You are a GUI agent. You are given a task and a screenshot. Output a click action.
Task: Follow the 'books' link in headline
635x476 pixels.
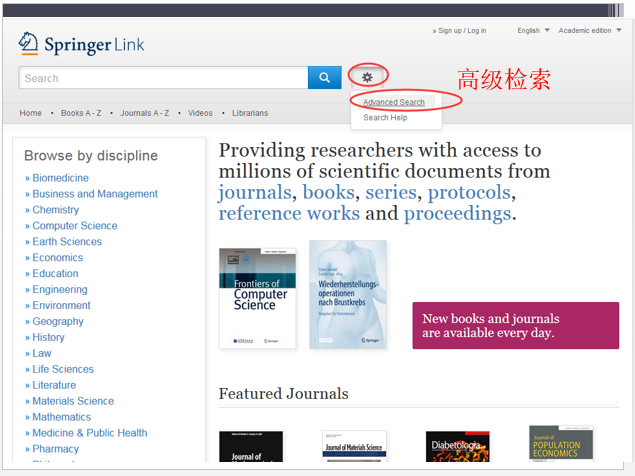pos(328,192)
